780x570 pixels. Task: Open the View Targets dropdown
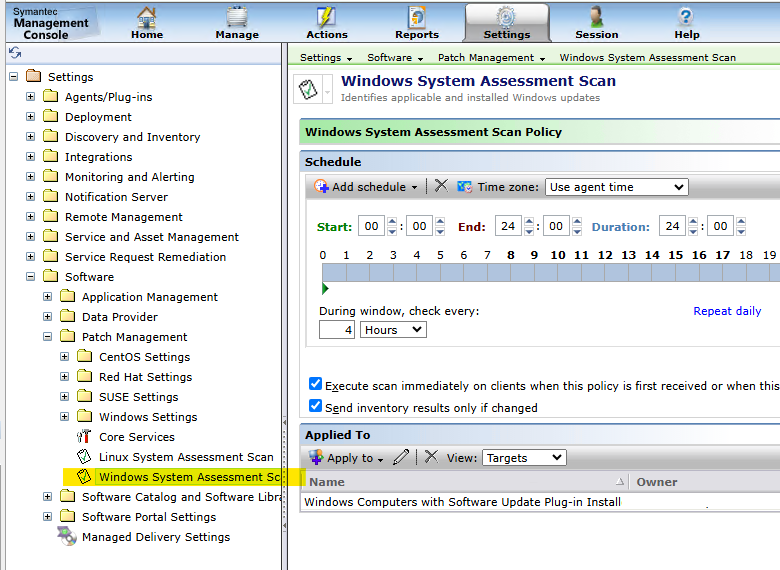point(523,458)
